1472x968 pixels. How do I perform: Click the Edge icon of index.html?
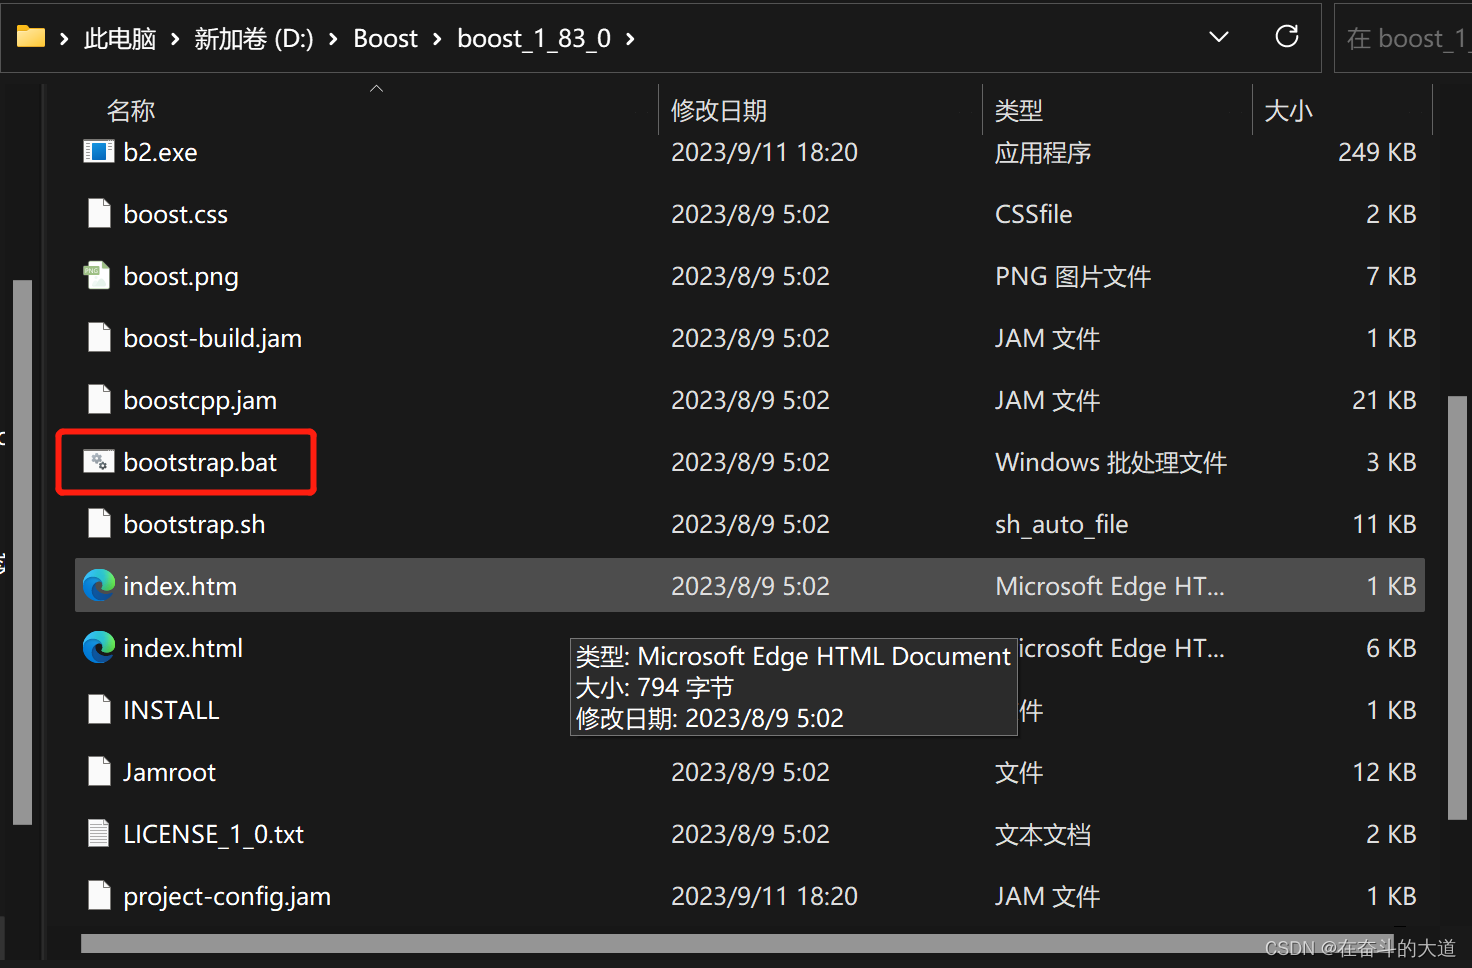point(99,648)
